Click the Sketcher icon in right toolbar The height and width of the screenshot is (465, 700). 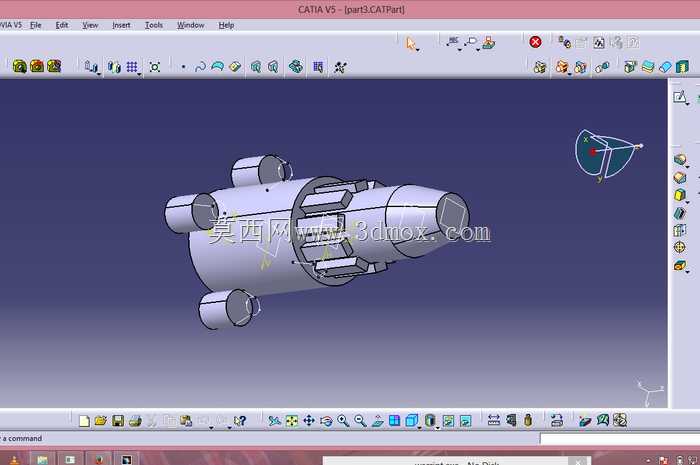[679, 97]
